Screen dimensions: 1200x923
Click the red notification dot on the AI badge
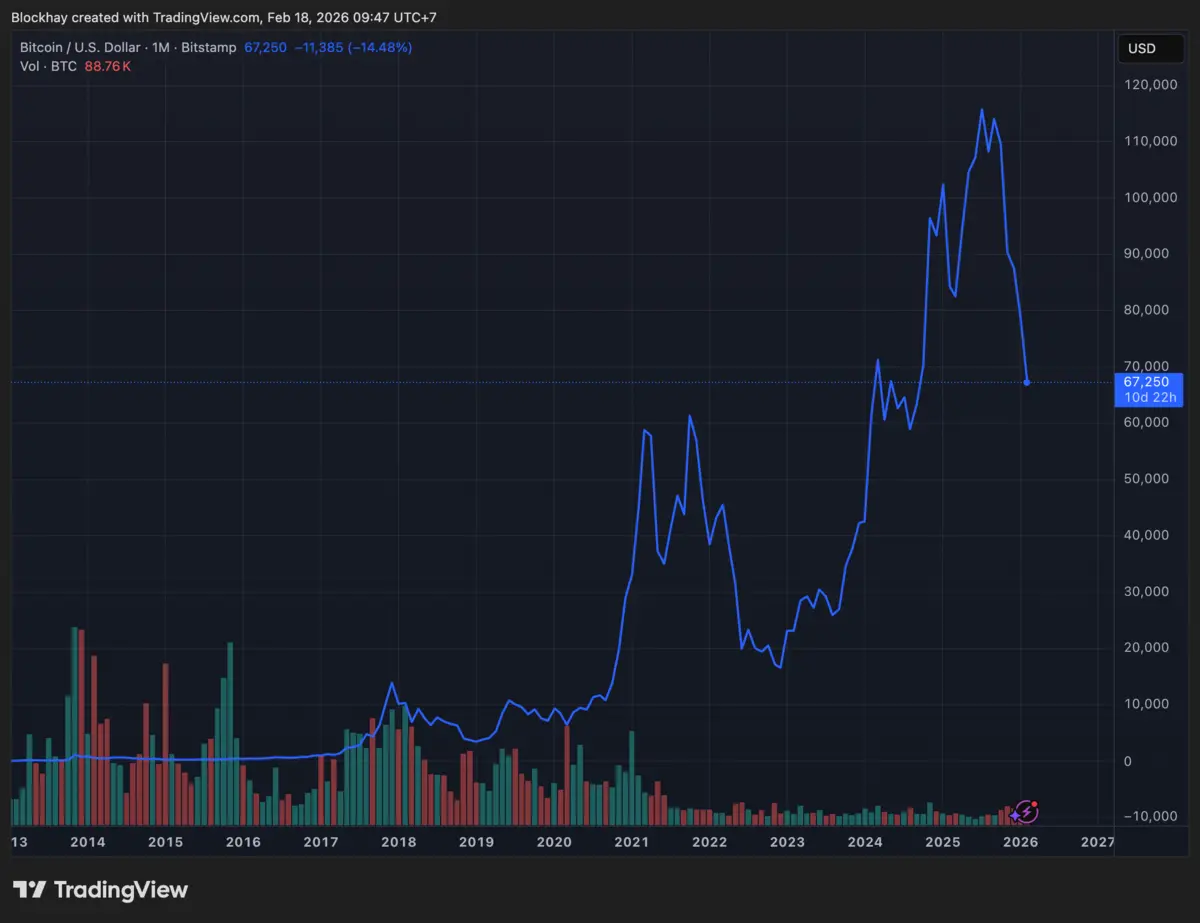(x=1035, y=804)
